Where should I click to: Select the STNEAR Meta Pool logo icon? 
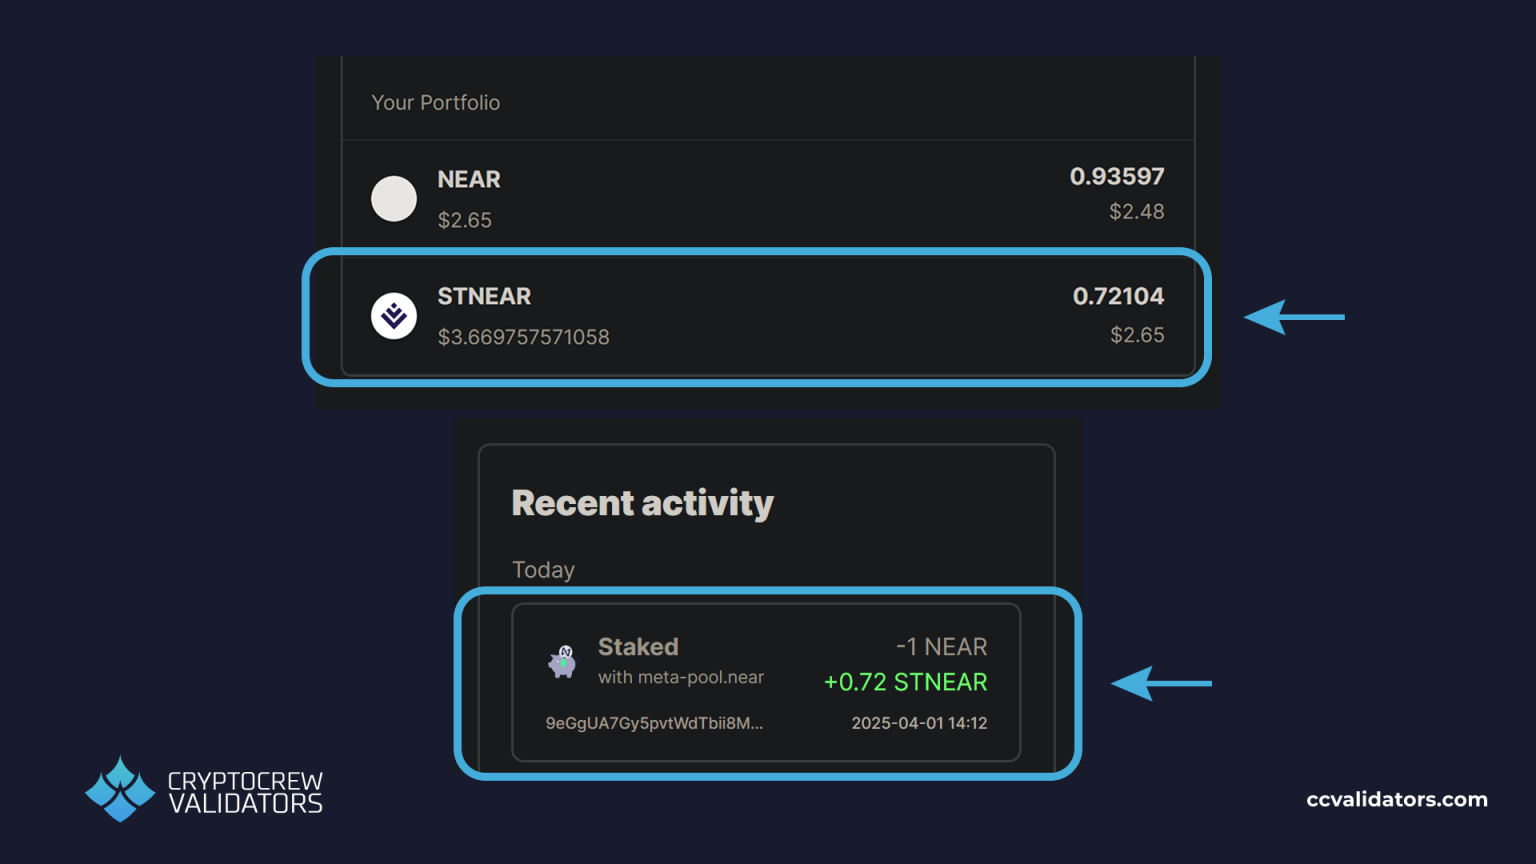click(x=394, y=315)
